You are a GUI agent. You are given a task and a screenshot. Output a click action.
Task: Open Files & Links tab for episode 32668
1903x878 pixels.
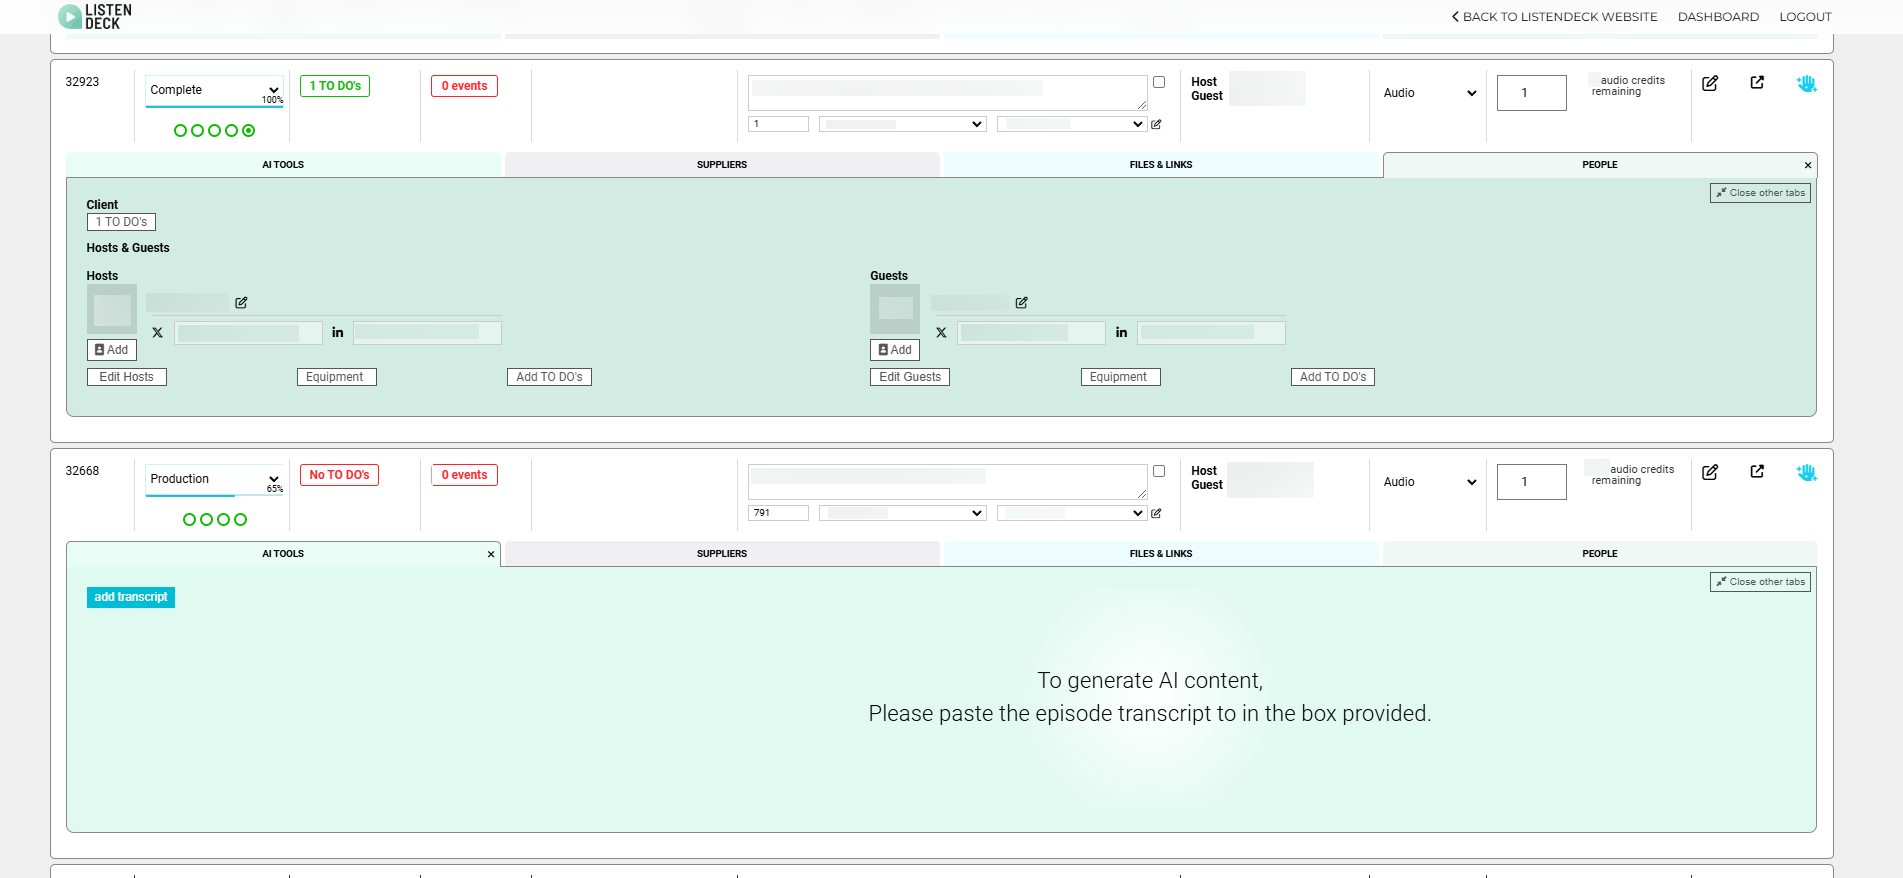point(1160,554)
